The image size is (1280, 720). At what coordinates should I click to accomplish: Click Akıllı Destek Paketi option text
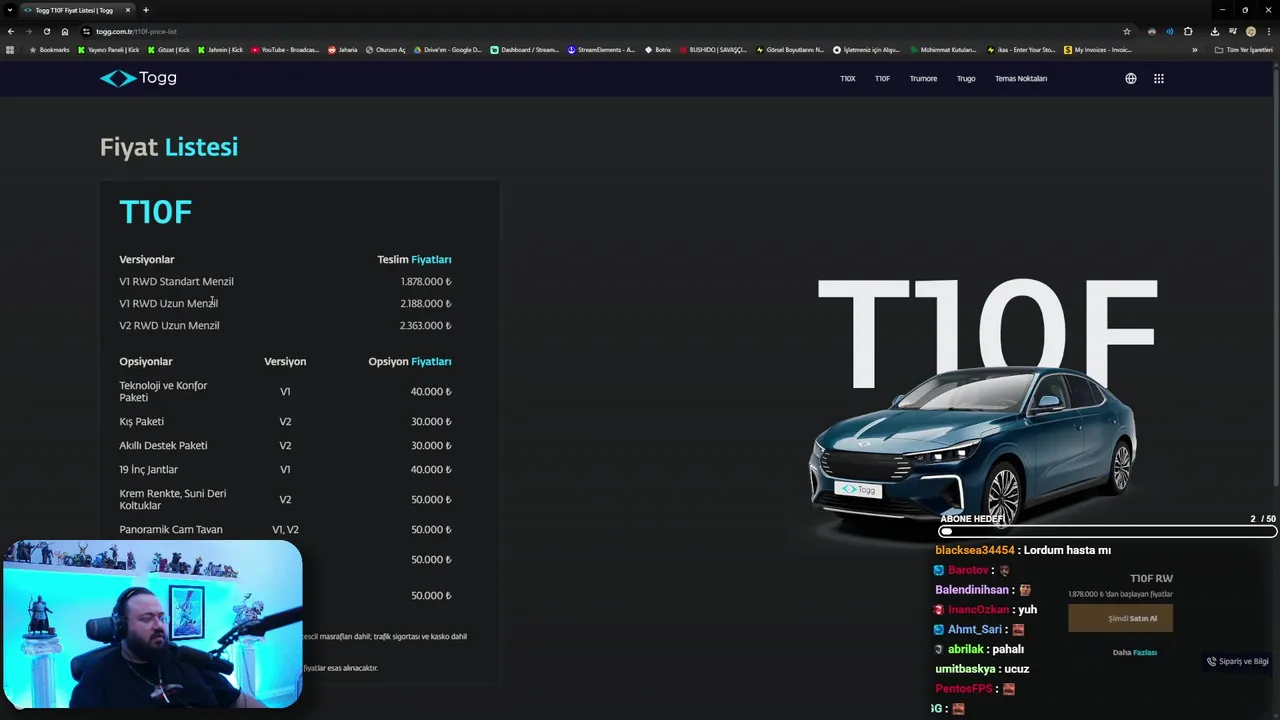click(163, 445)
